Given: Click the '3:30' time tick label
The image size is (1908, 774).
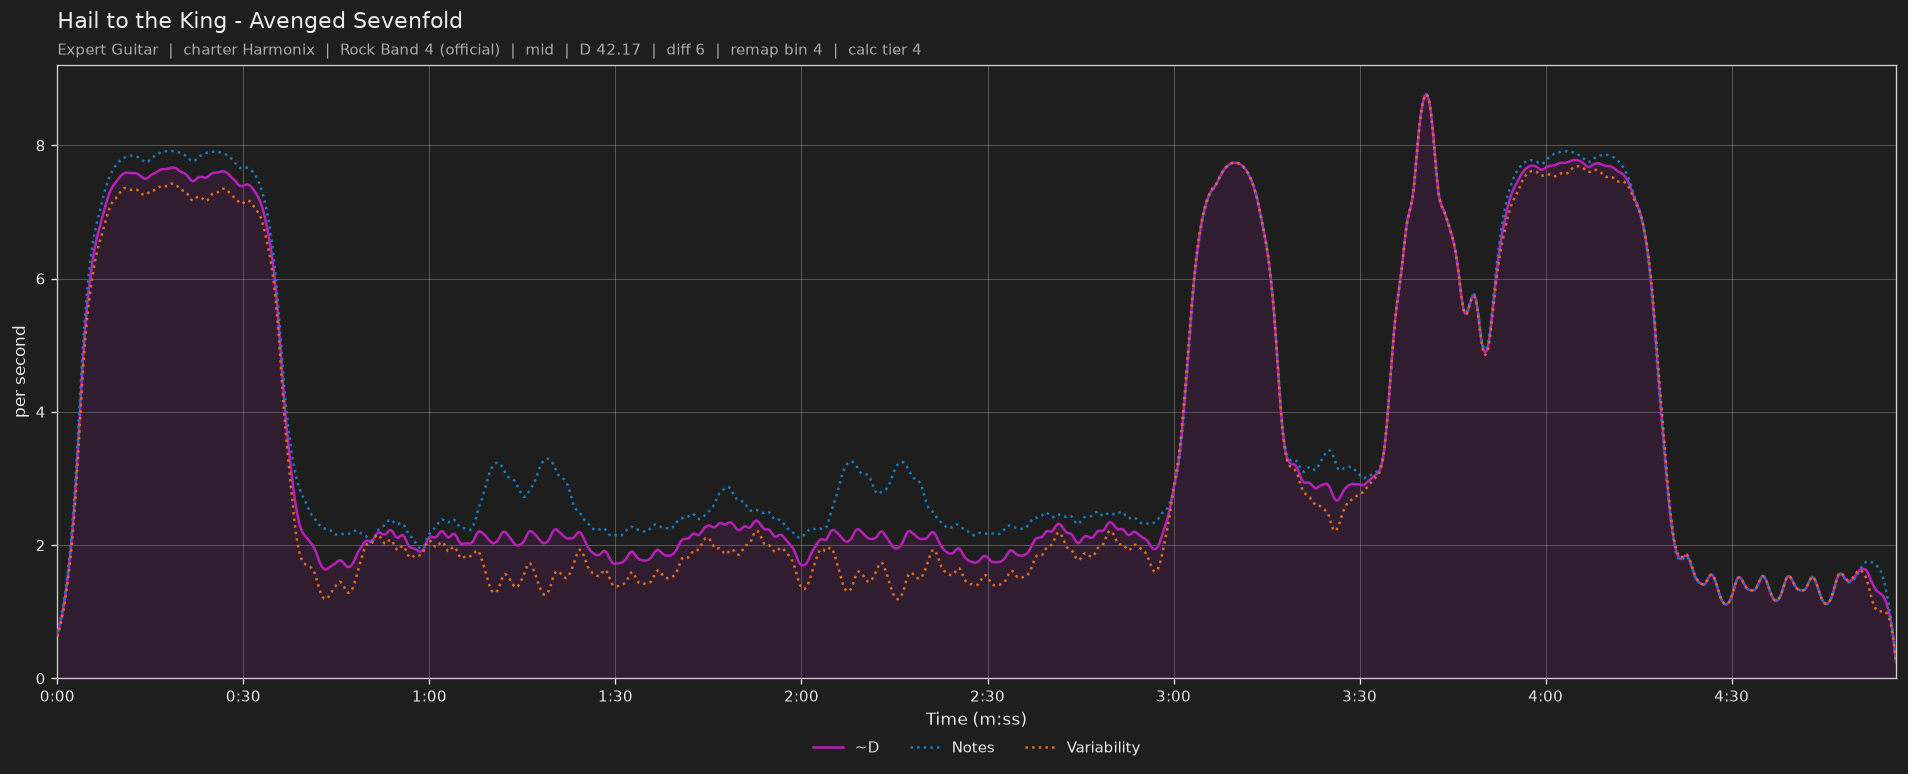Looking at the screenshot, I should (1359, 696).
